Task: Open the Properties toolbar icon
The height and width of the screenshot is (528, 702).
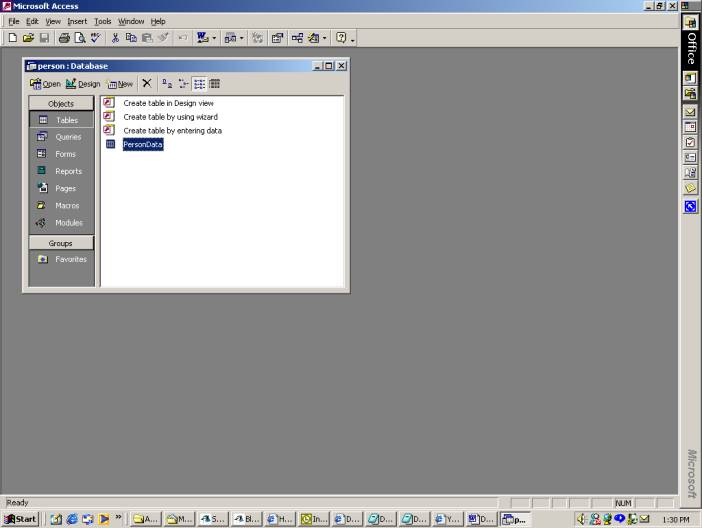Action: pos(278,38)
